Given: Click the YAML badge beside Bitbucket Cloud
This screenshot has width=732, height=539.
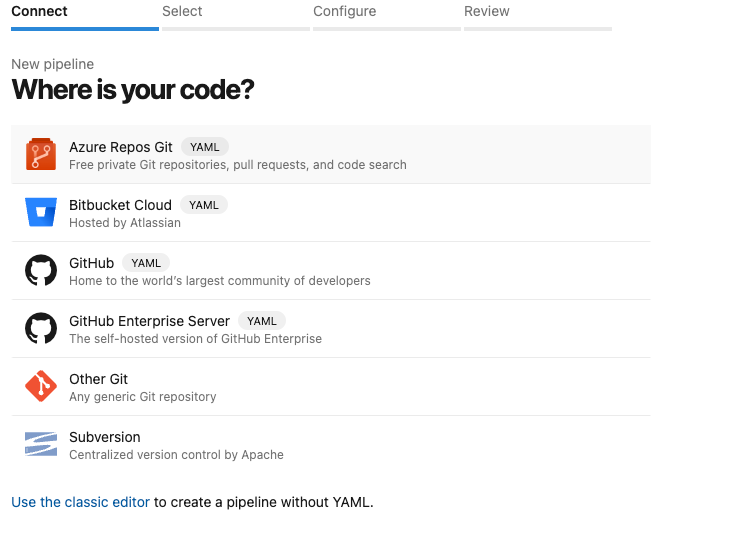Looking at the screenshot, I should click(204, 205).
